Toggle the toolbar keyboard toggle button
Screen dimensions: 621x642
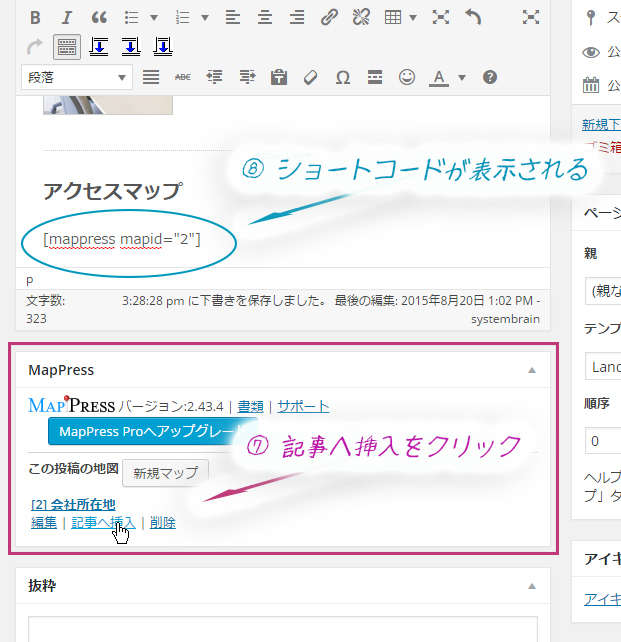67,47
